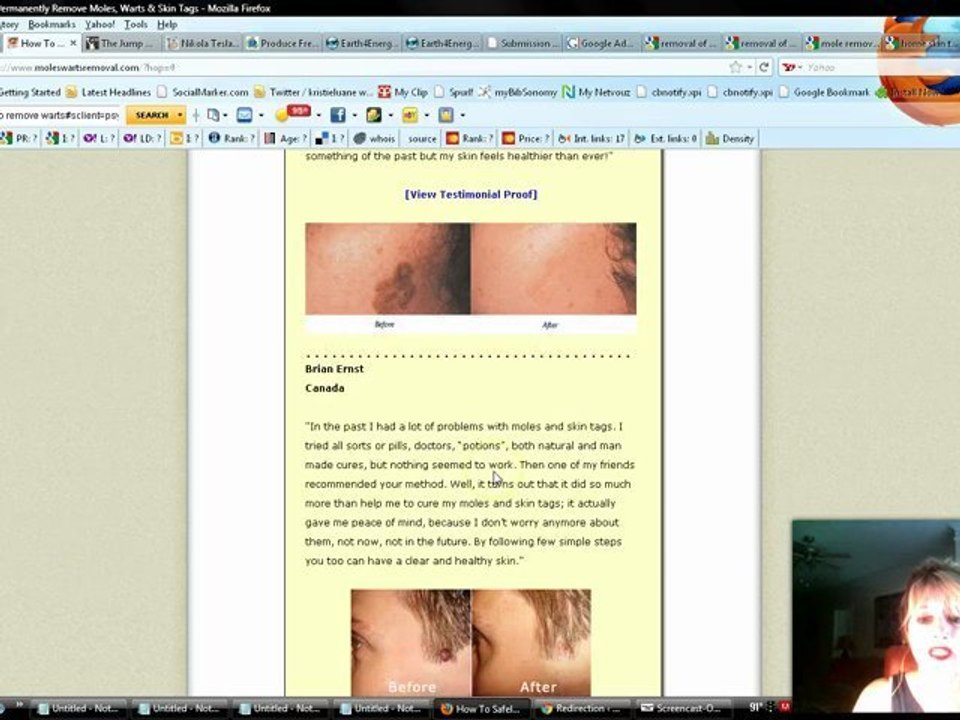The height and width of the screenshot is (720, 960).
Task: Open the Bookmarks menu
Action: 52,24
